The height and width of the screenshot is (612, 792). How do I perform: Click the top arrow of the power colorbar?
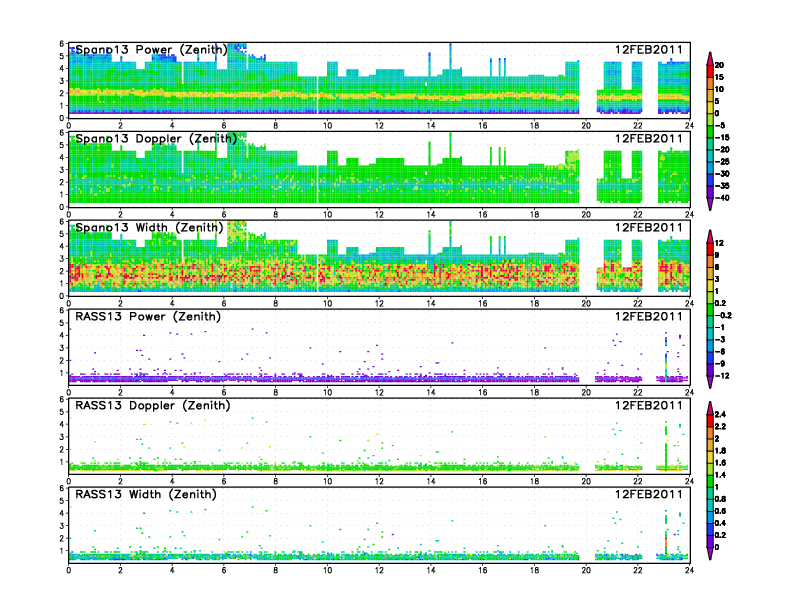click(x=709, y=55)
